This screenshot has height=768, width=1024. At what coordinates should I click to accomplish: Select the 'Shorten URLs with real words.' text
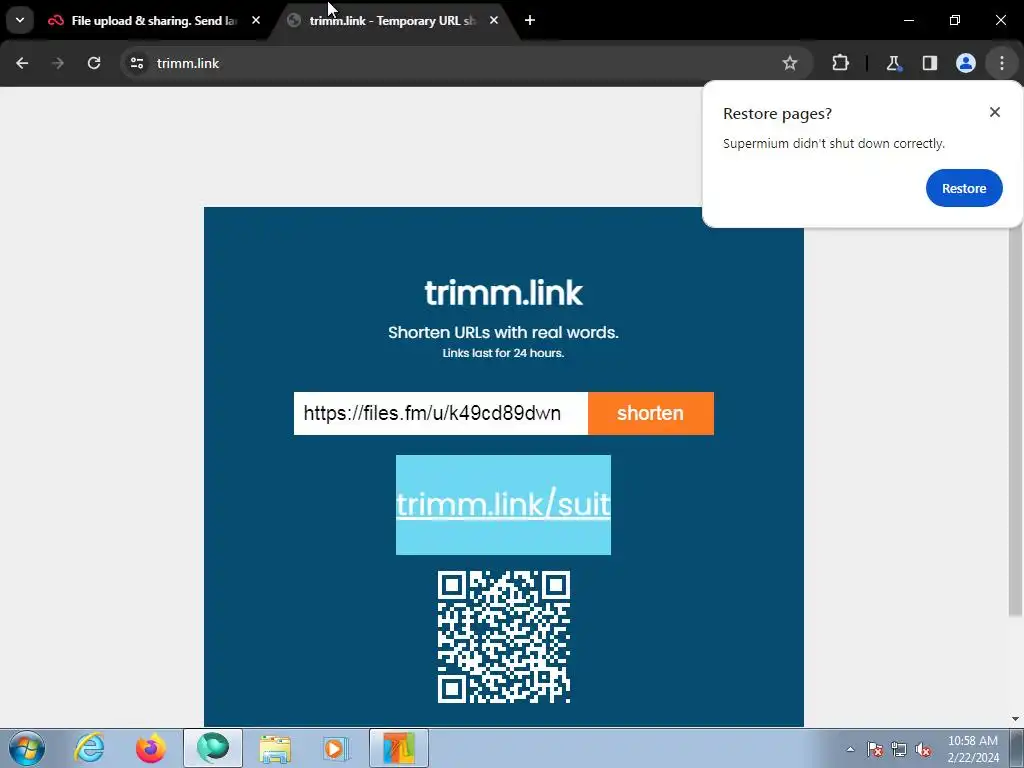tap(504, 332)
